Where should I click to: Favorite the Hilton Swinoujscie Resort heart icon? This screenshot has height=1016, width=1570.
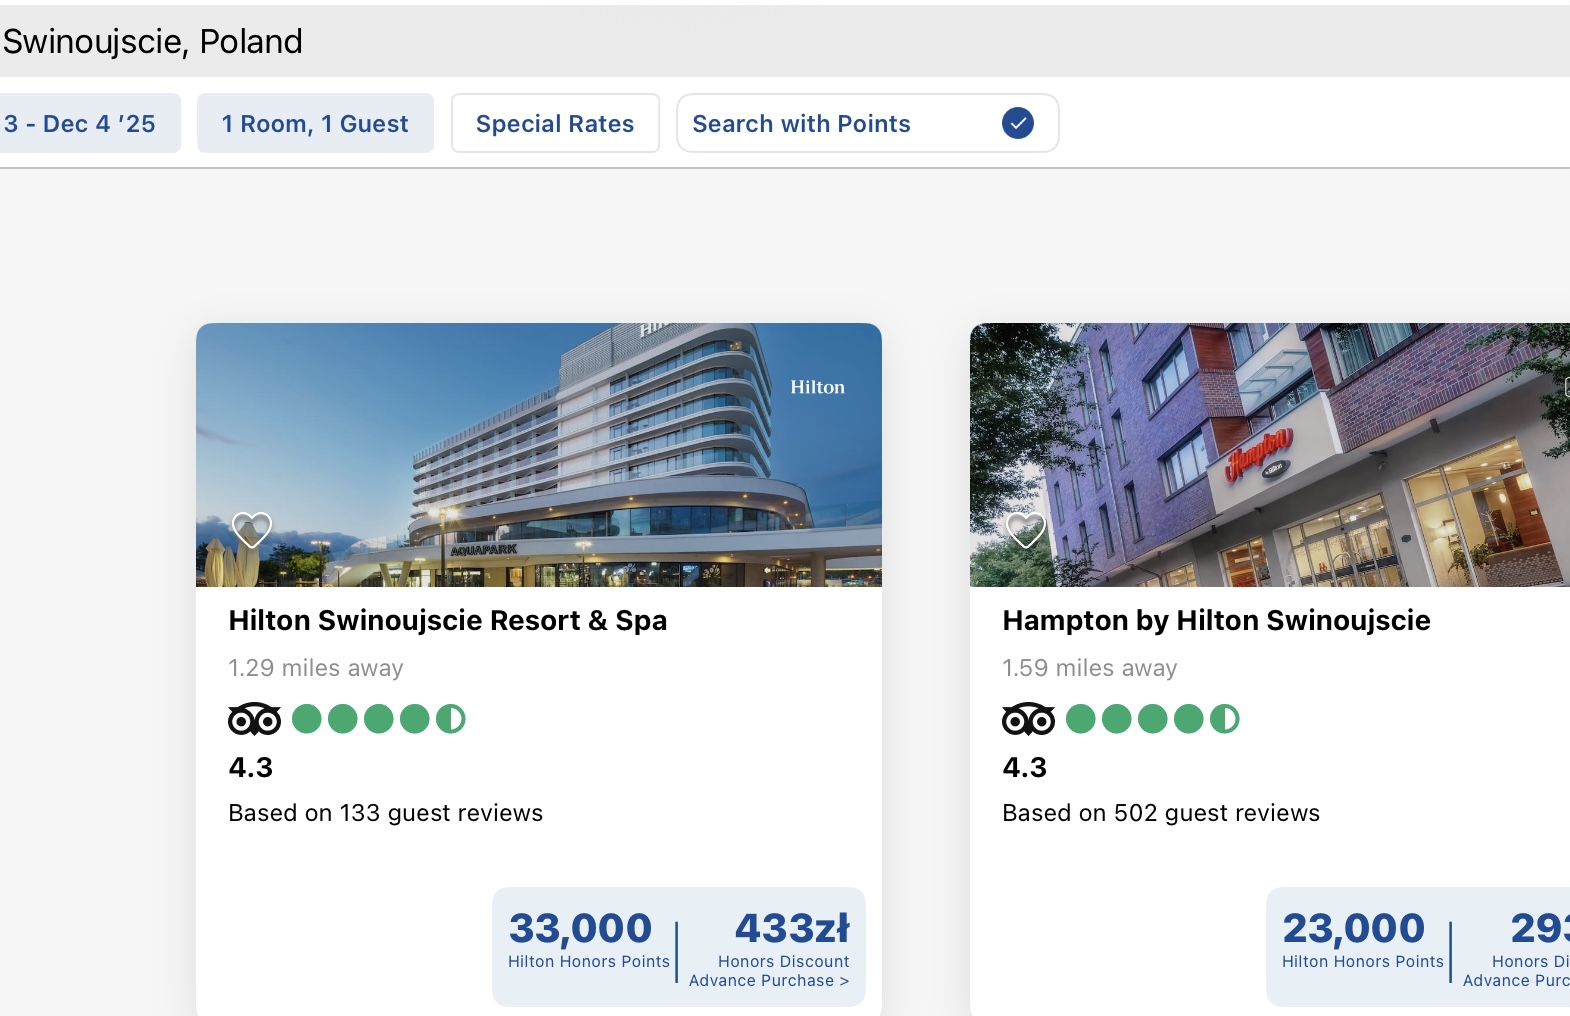pos(252,529)
